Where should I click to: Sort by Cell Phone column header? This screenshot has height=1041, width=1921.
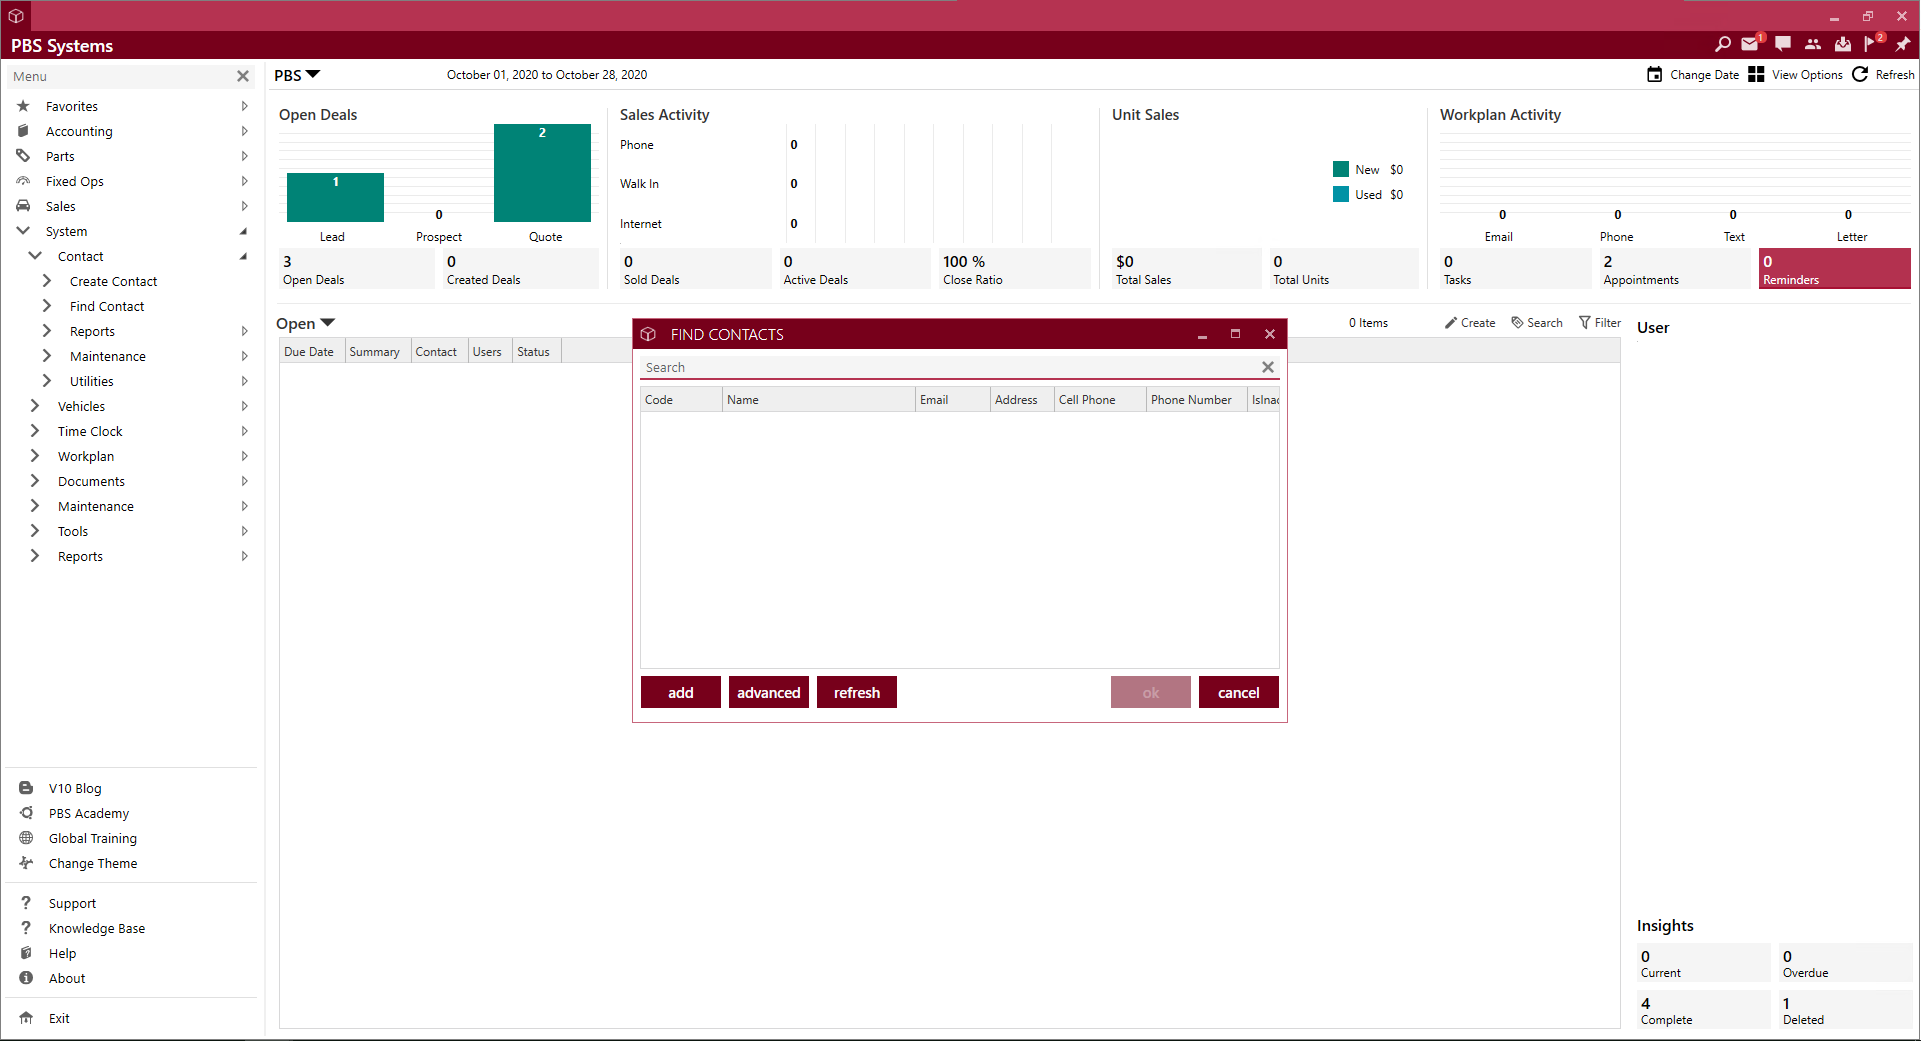[x=1100, y=400]
